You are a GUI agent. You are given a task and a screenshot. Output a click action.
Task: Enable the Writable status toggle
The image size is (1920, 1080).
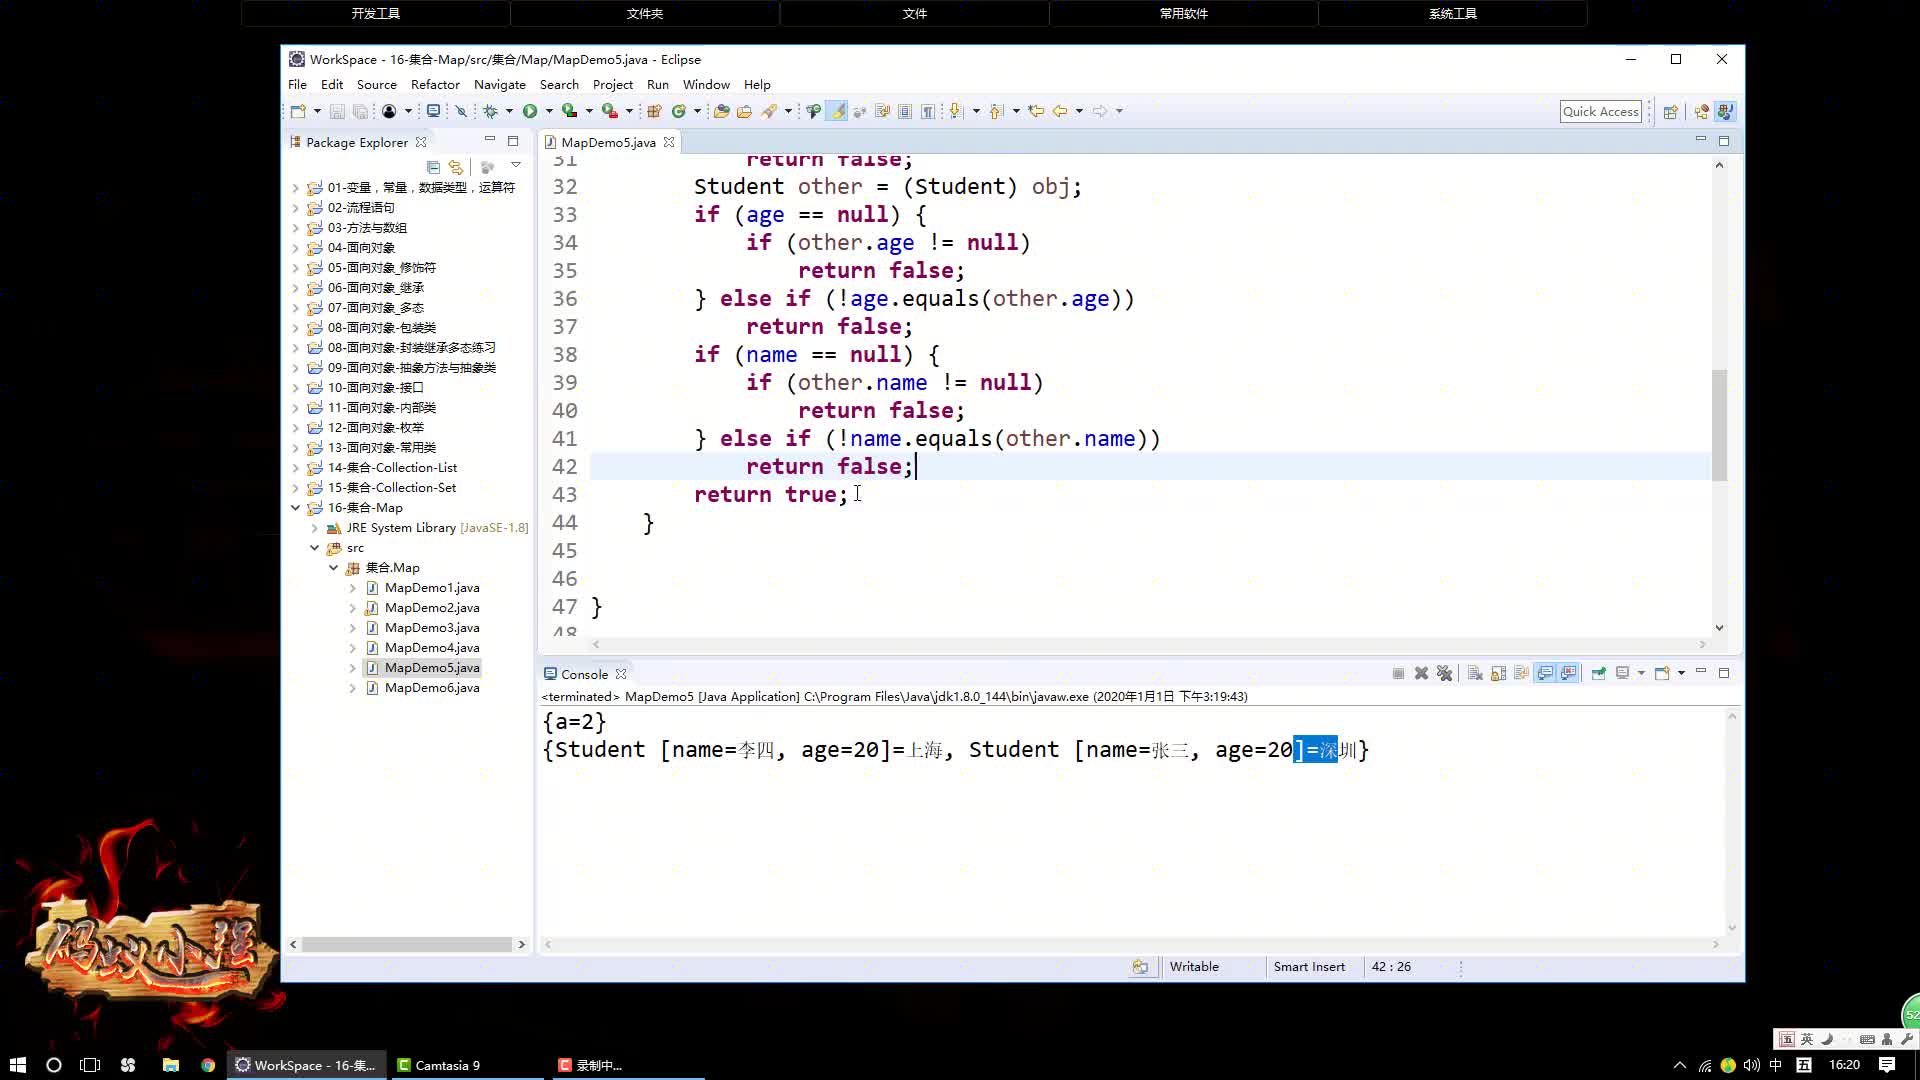coord(1193,965)
